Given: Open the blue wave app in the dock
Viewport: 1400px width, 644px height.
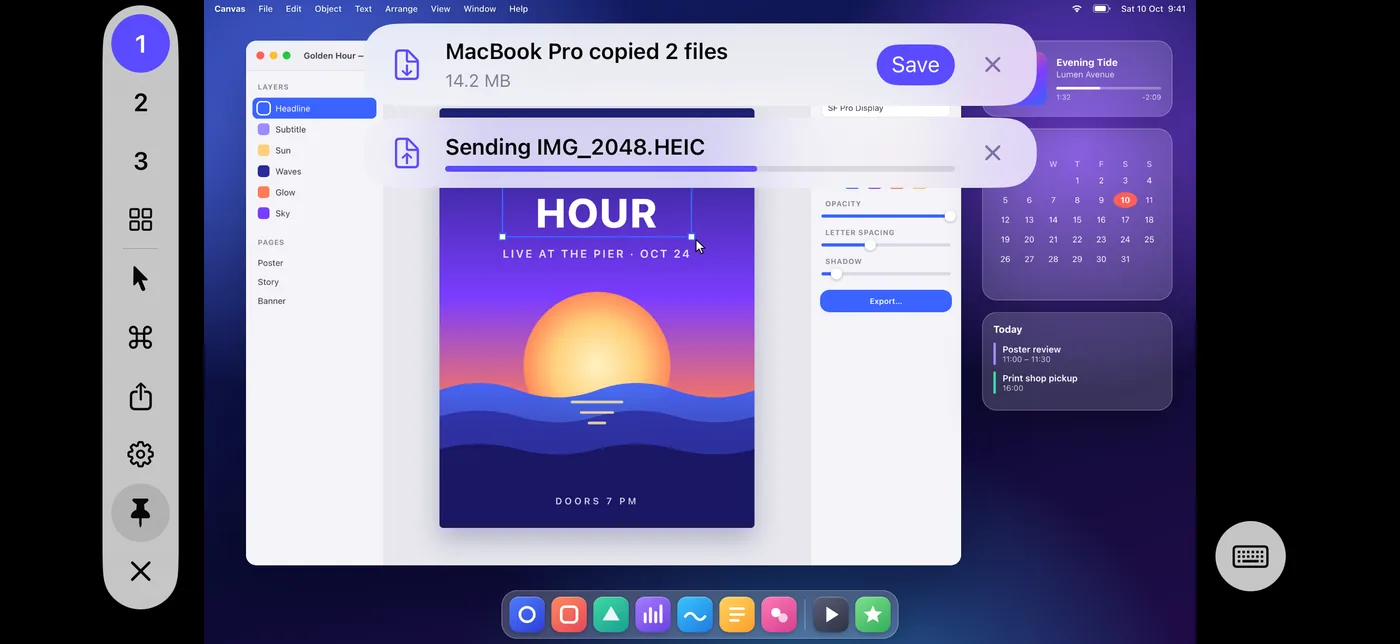Looking at the screenshot, I should [x=695, y=615].
